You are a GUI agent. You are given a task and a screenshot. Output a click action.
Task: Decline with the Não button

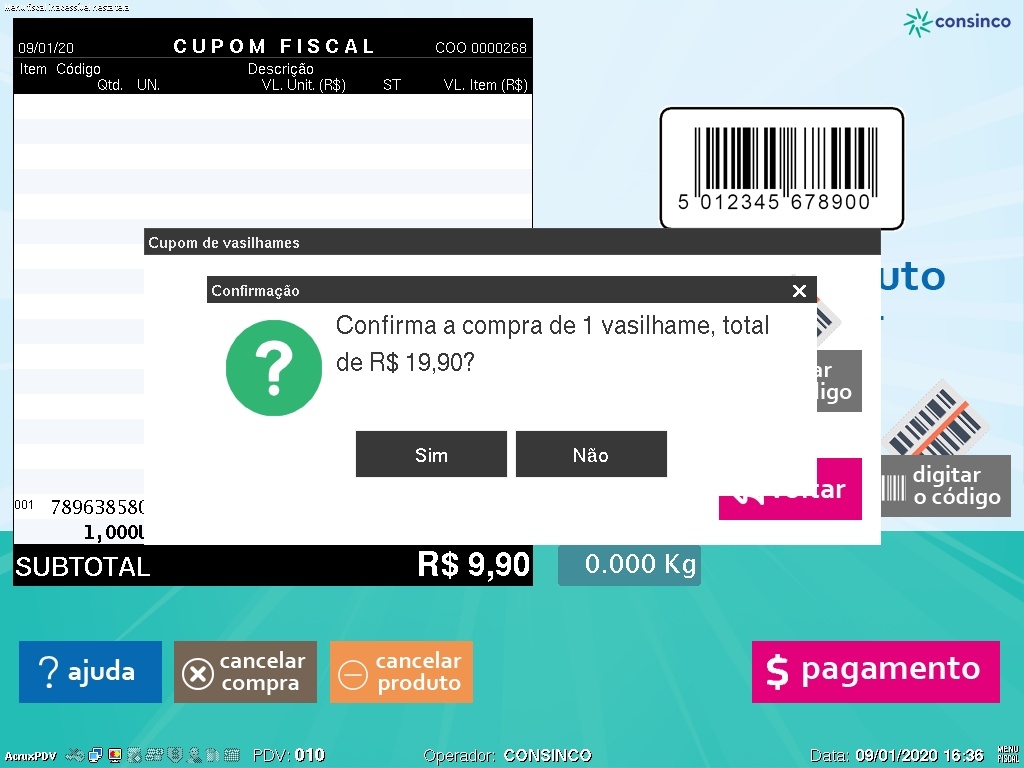tap(591, 454)
